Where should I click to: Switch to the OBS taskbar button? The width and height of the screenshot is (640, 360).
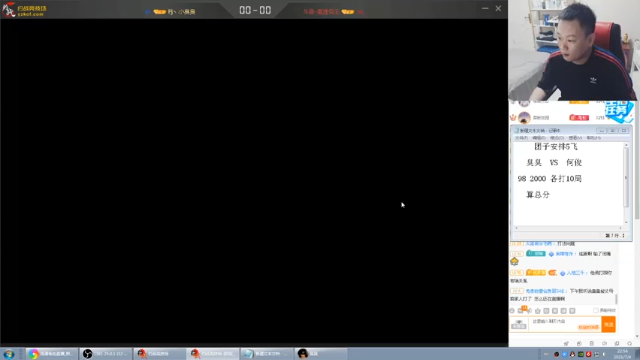[x=105, y=354]
